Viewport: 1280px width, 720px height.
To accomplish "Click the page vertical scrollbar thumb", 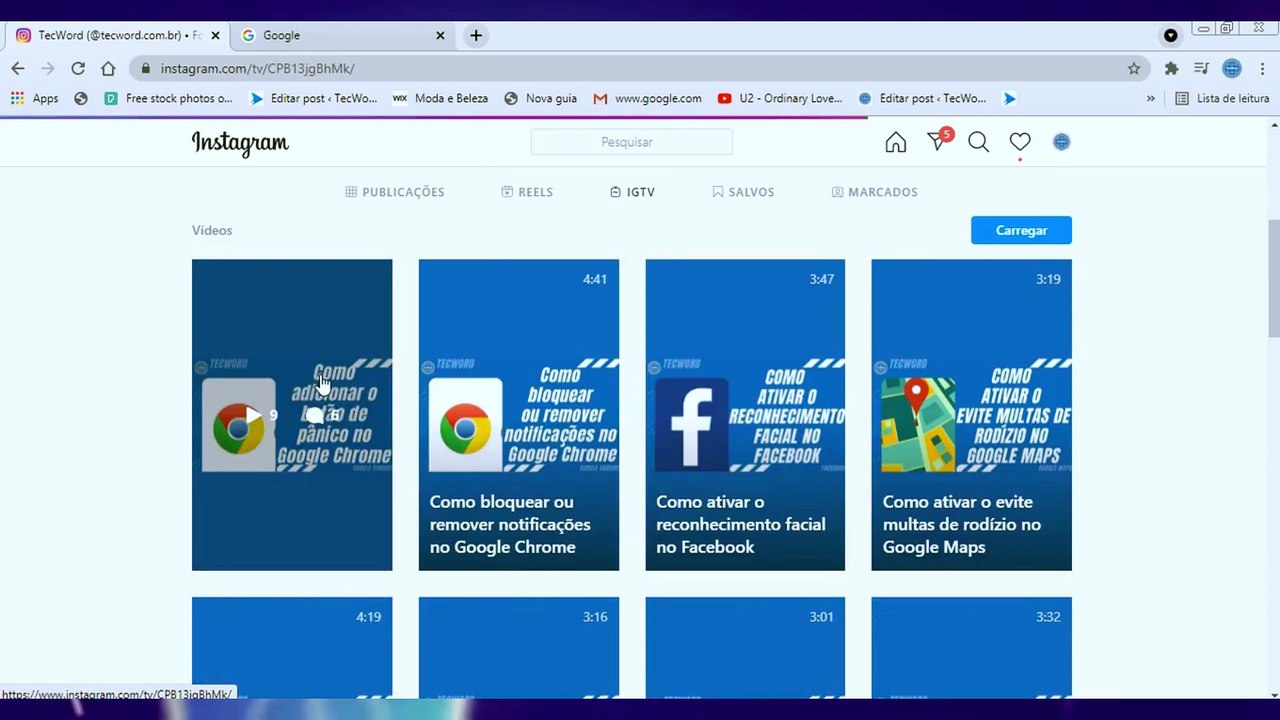I will point(1273,278).
